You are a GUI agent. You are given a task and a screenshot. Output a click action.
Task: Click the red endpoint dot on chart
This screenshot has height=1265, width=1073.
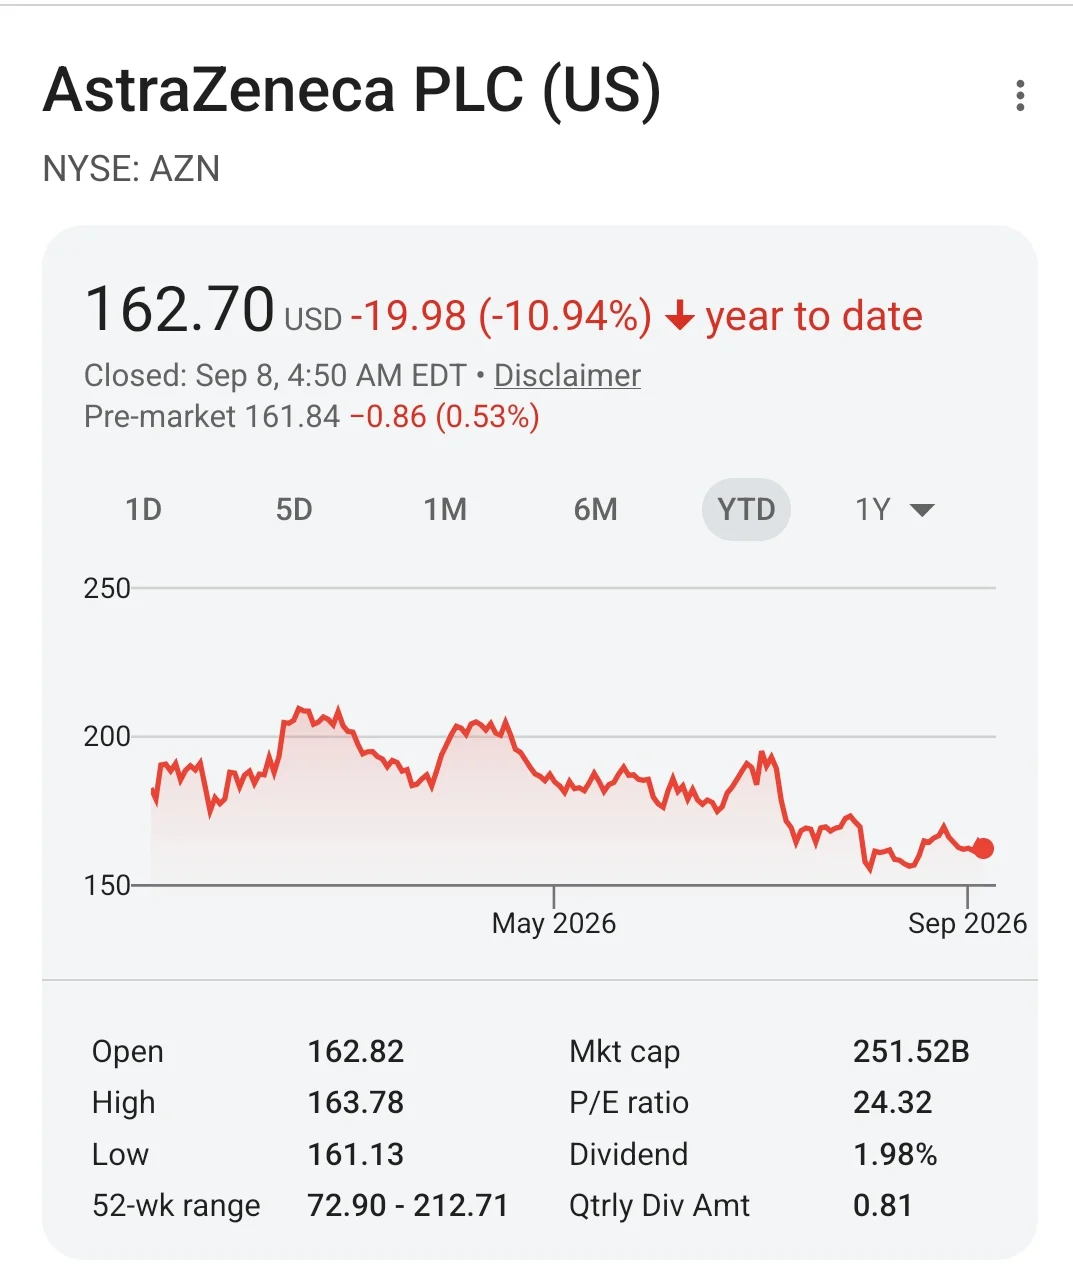tap(983, 848)
